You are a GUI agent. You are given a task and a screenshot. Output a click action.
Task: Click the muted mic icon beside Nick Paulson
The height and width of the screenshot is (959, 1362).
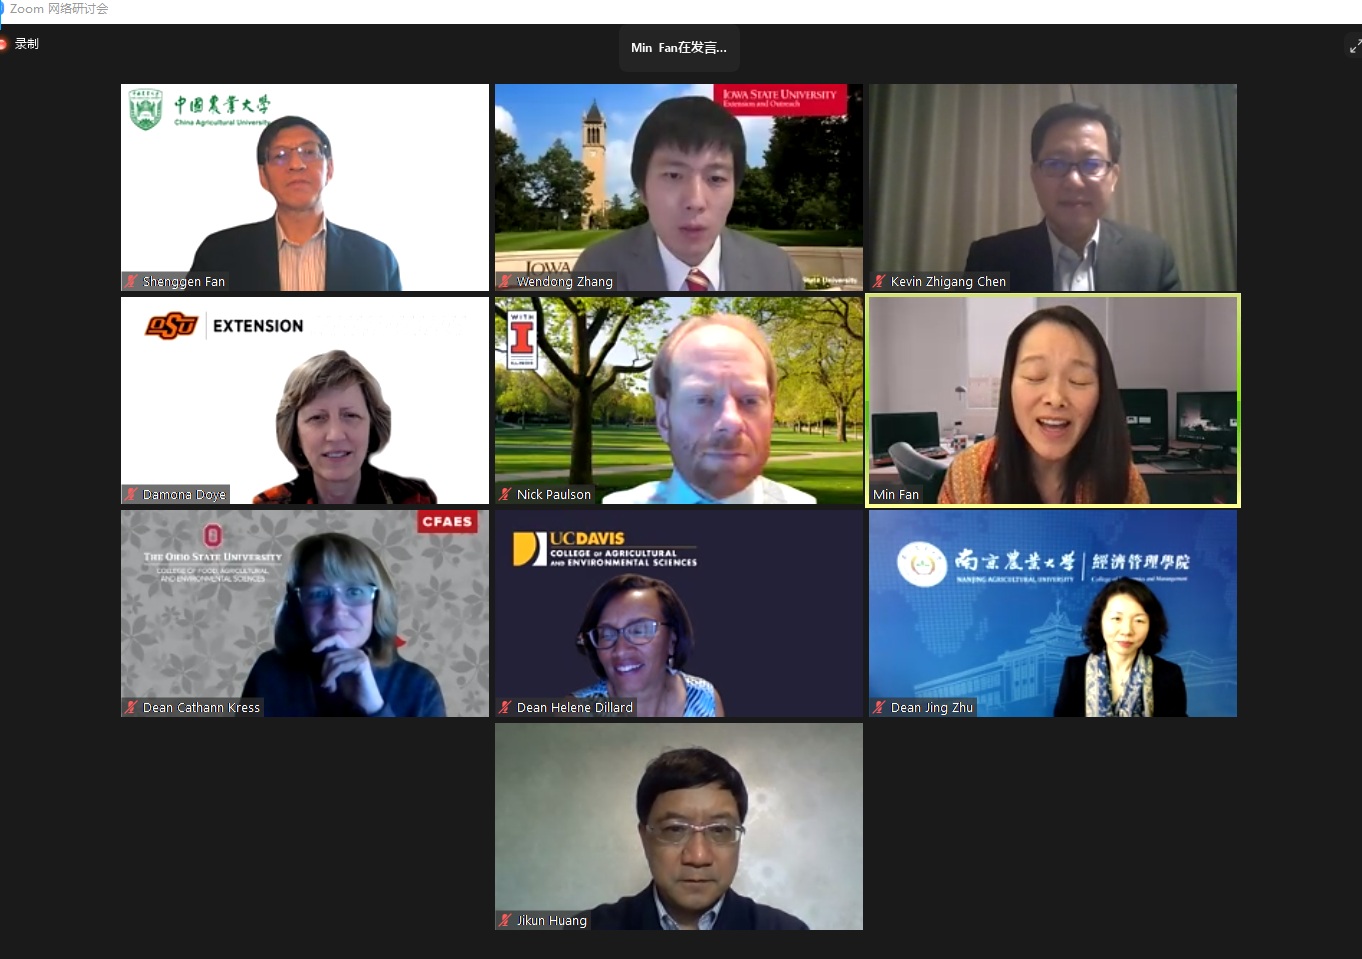[505, 494]
